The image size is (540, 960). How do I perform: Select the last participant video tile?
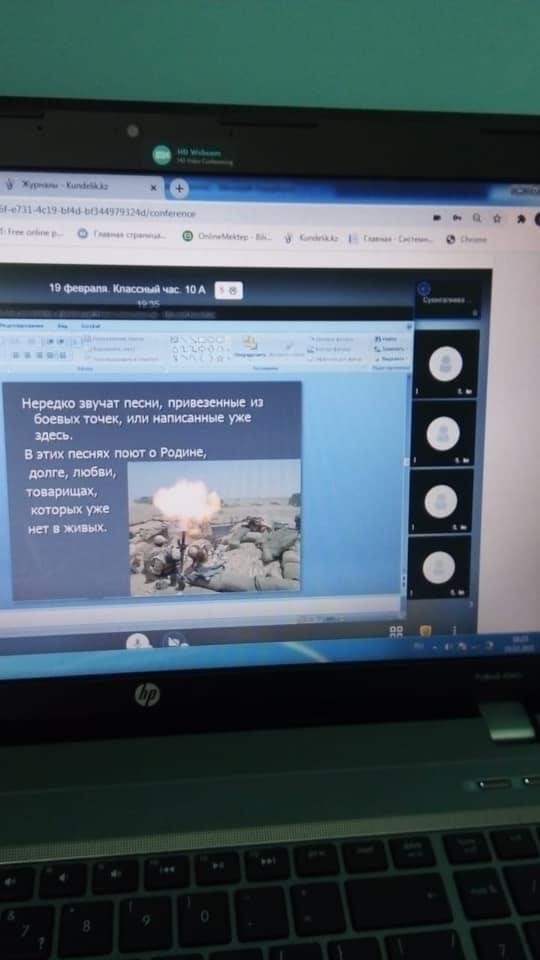[x=439, y=567]
